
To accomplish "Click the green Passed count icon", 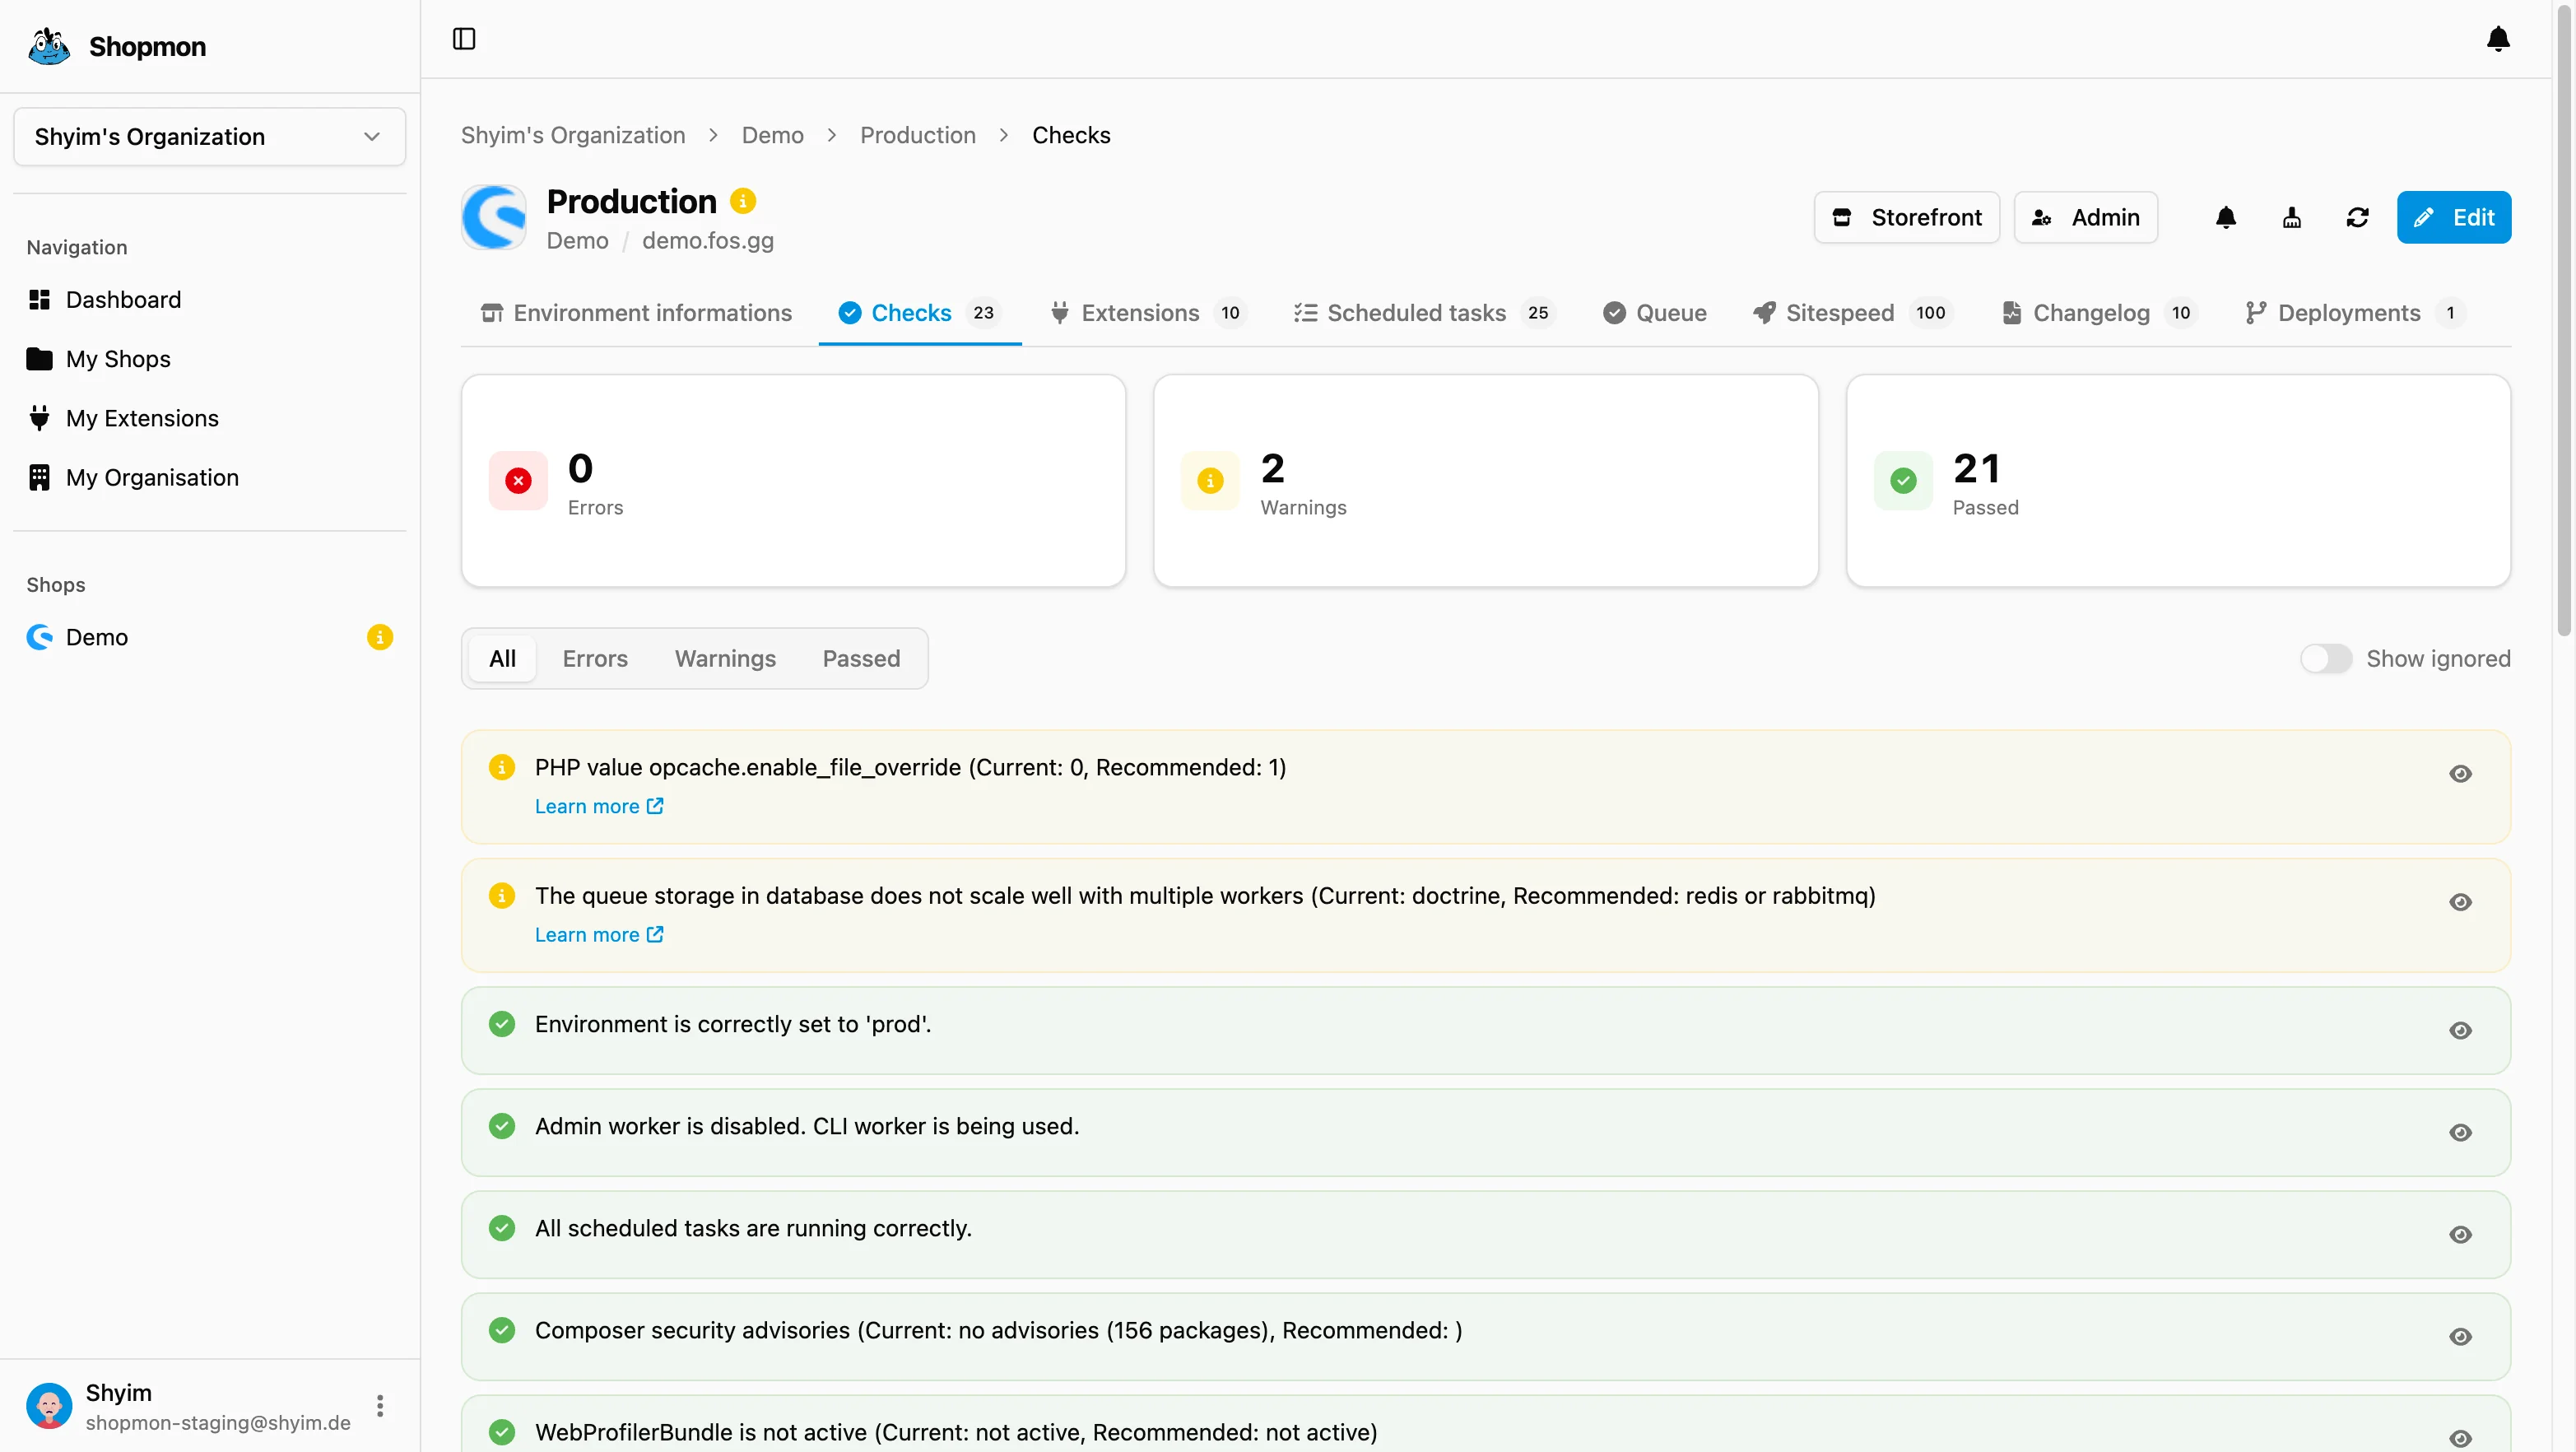I will 1903,481.
